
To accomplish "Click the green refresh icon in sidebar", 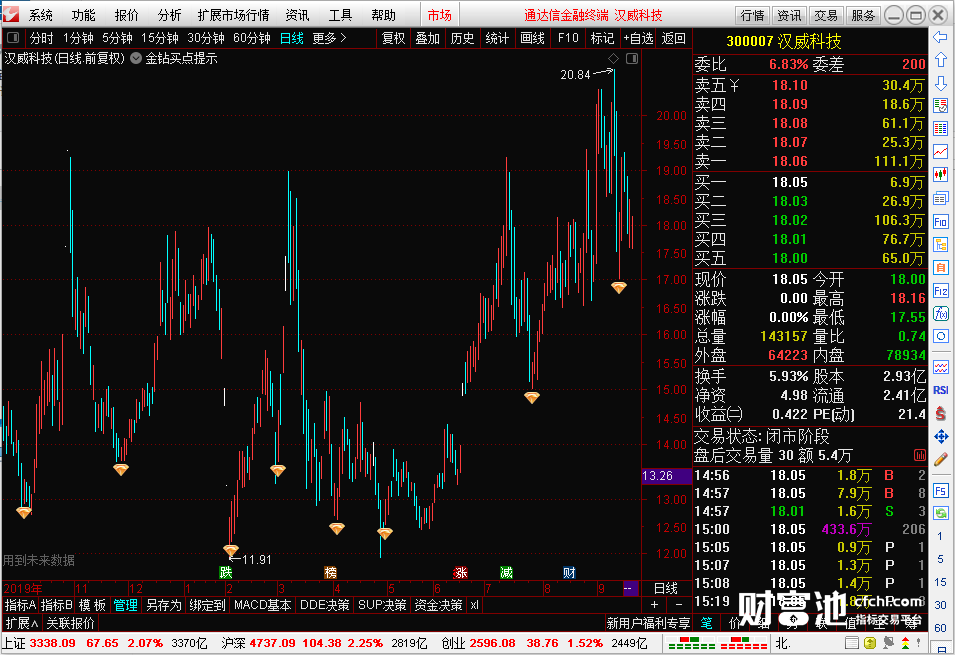I will coord(940,513).
